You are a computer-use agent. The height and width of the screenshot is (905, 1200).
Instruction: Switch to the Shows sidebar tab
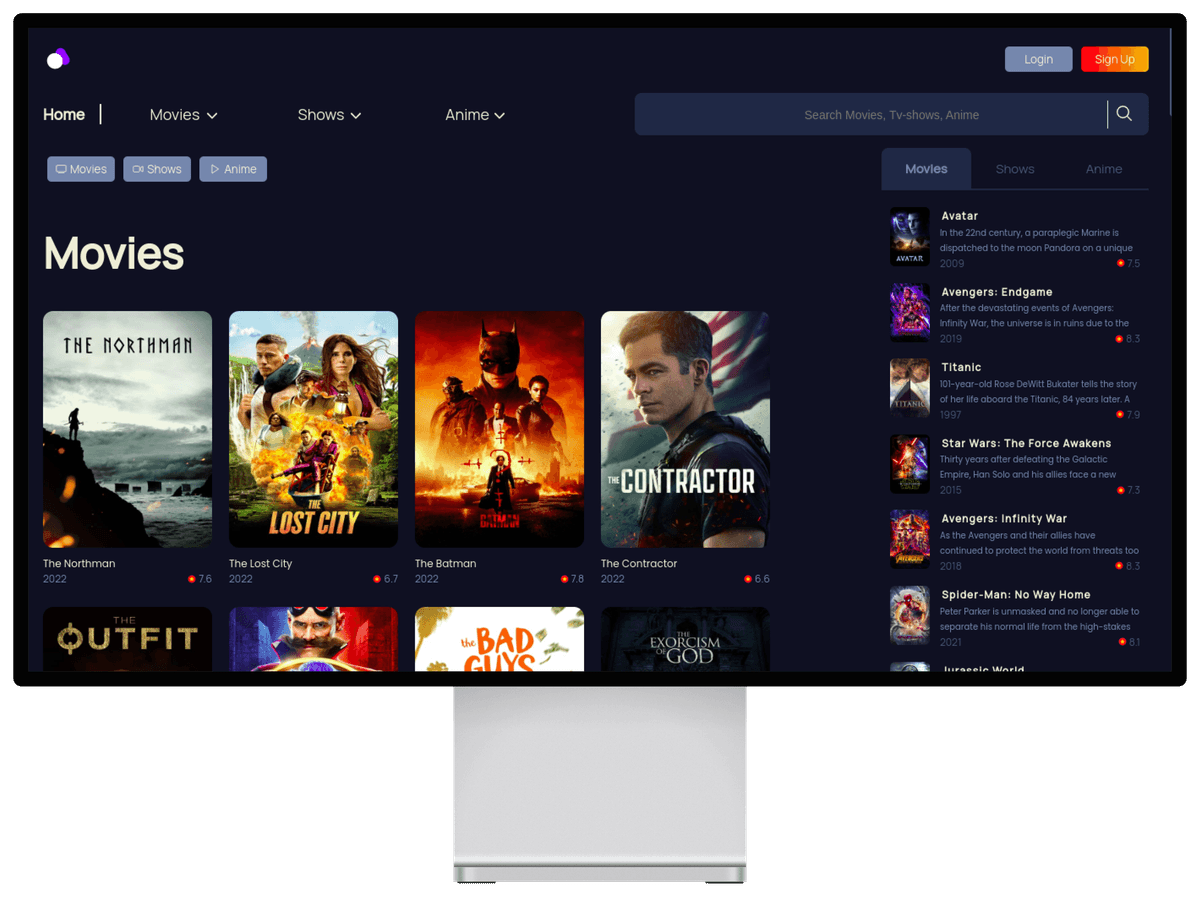pyautogui.click(x=1015, y=169)
